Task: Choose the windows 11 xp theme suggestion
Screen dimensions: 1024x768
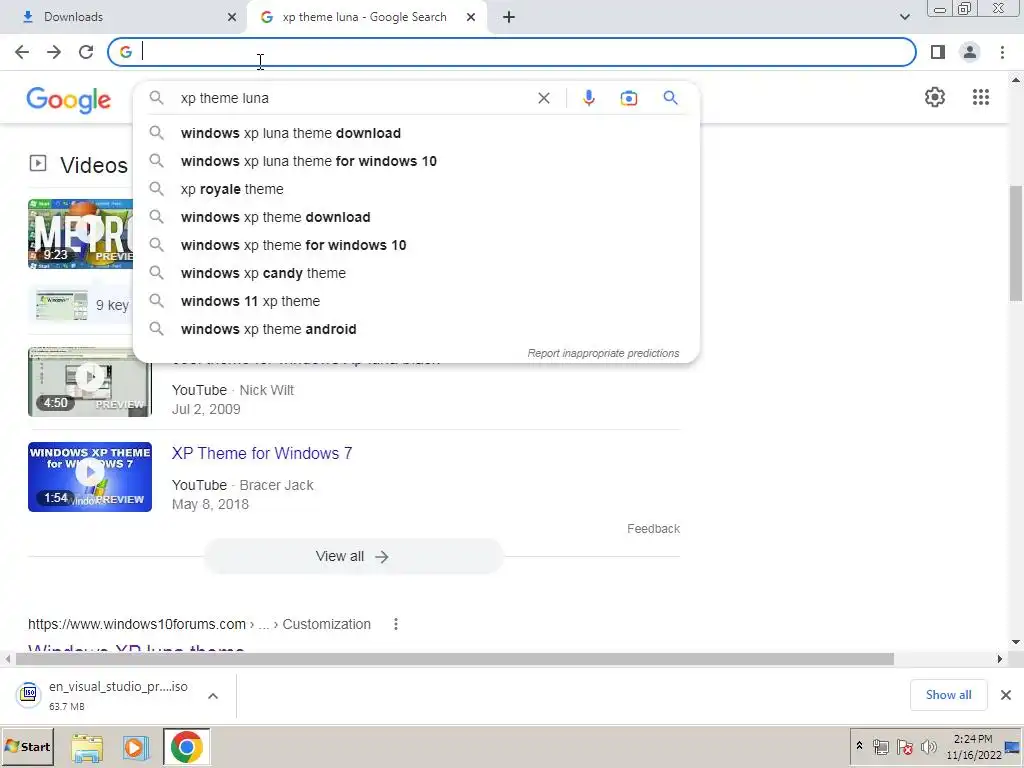Action: 416,302
